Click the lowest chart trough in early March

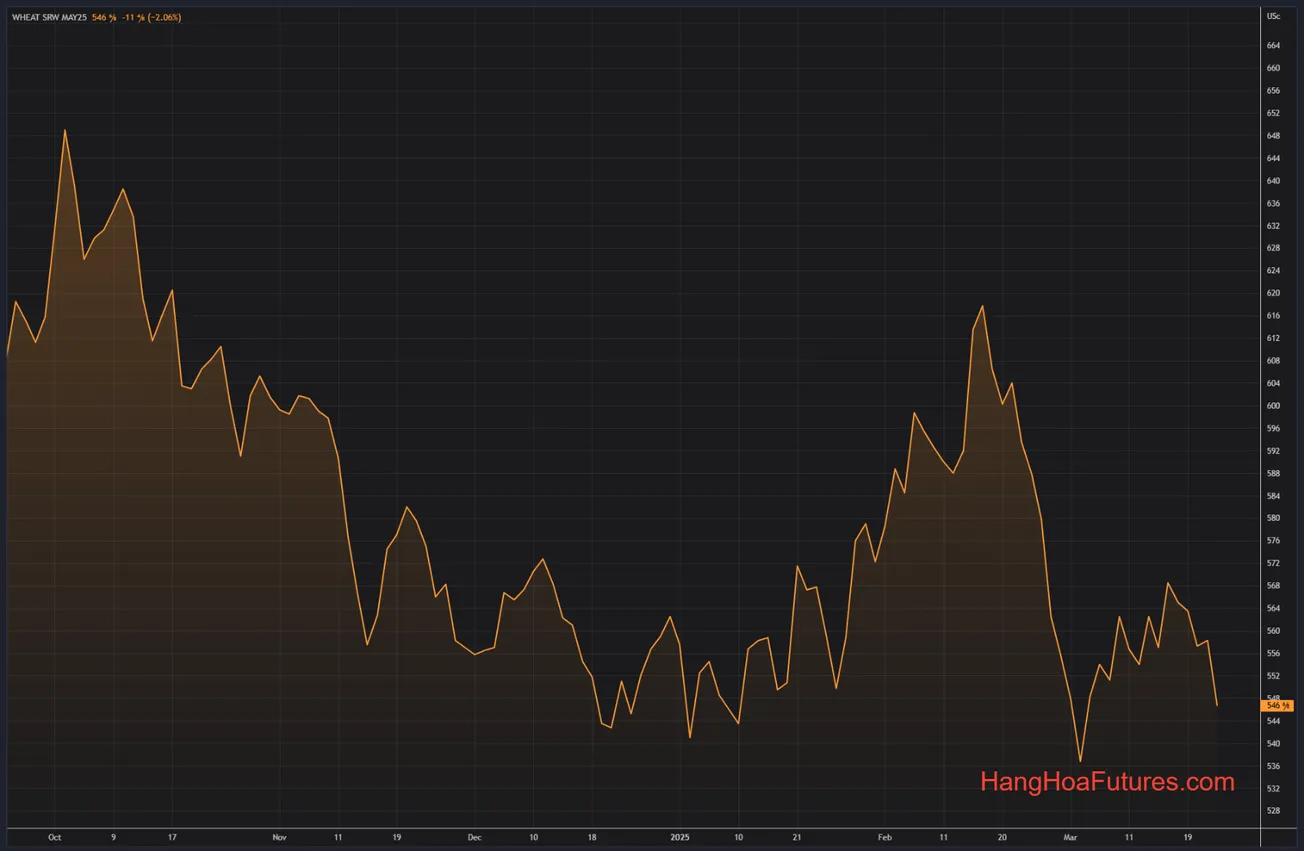(1080, 762)
